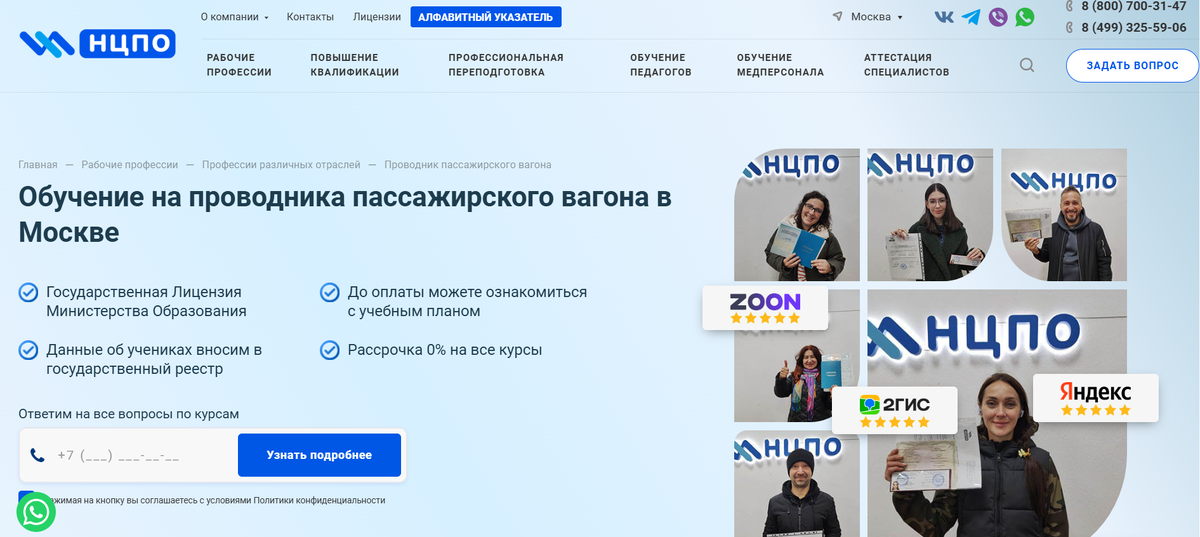
Task: Click the location arrow icon near Москва
Action: click(837, 17)
